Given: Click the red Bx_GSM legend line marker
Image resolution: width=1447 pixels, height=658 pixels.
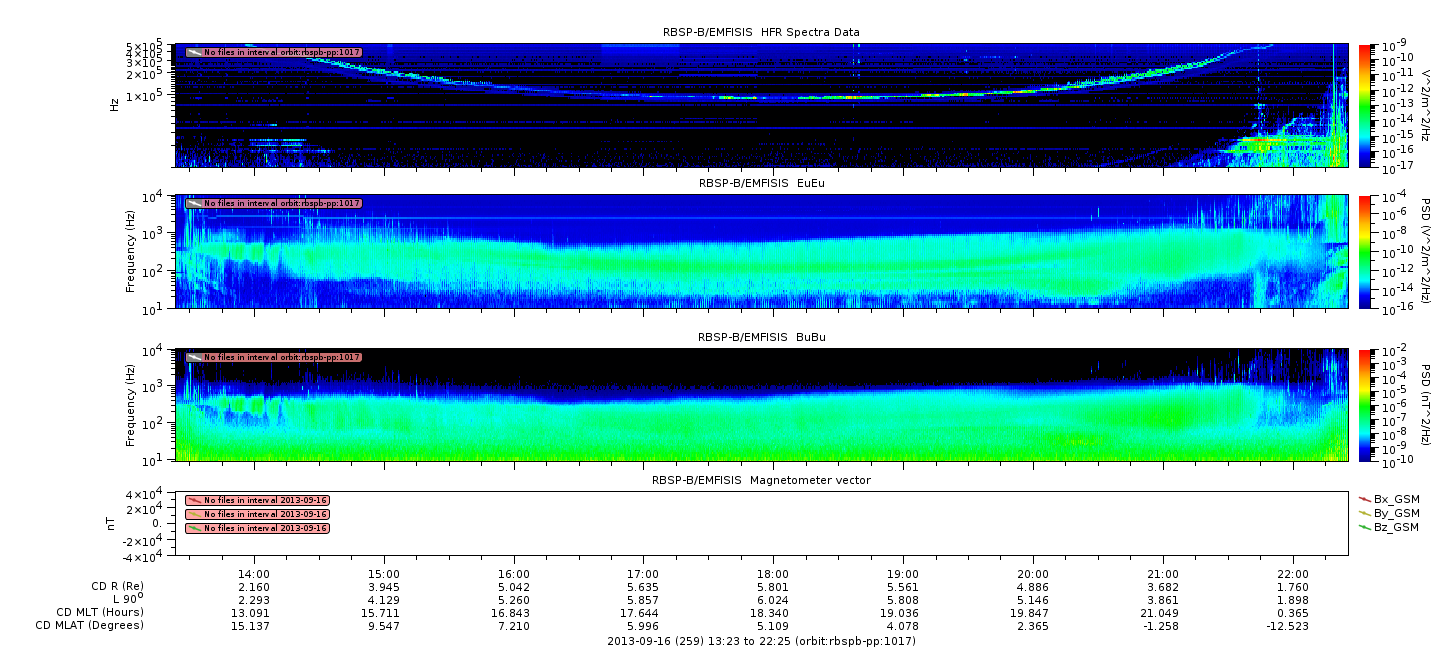Looking at the screenshot, I should [1365, 498].
